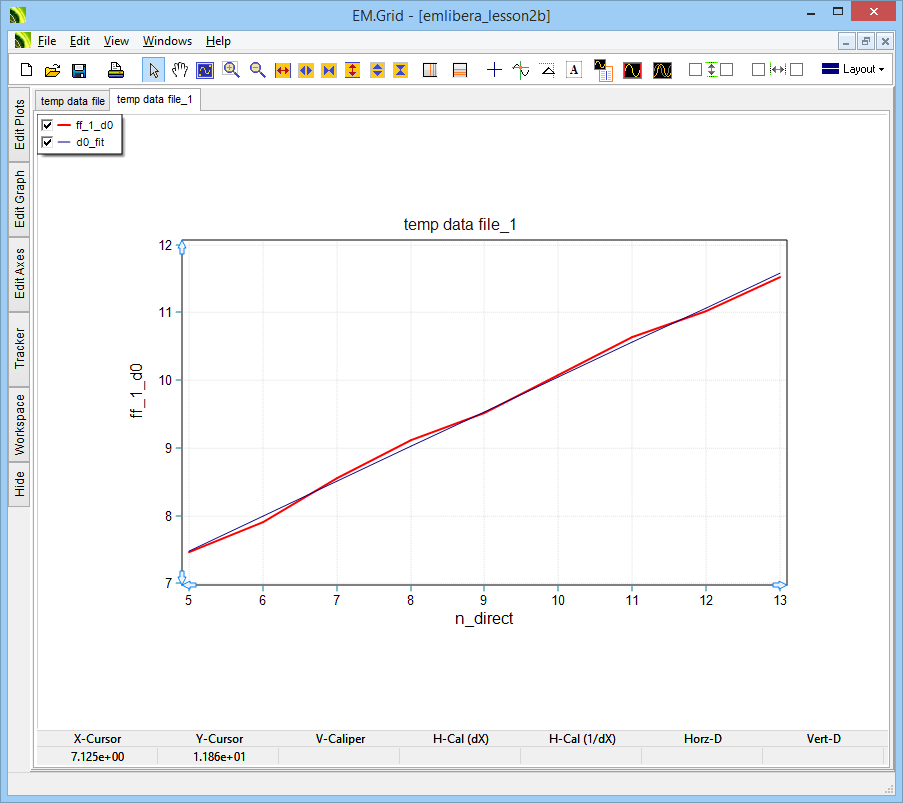Toggle the ff_1_d0 plot checkbox
Image resolution: width=903 pixels, height=803 pixels.
click(x=46, y=126)
